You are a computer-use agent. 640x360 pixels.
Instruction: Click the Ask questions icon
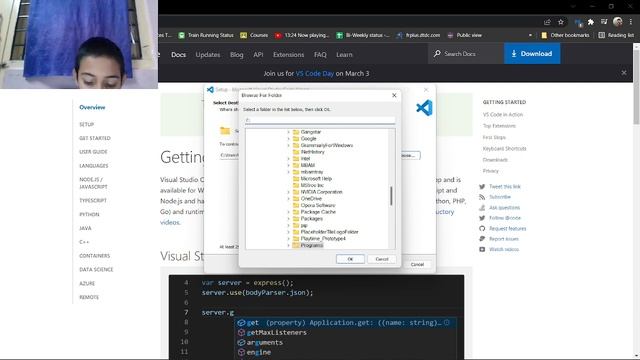coord(482,207)
